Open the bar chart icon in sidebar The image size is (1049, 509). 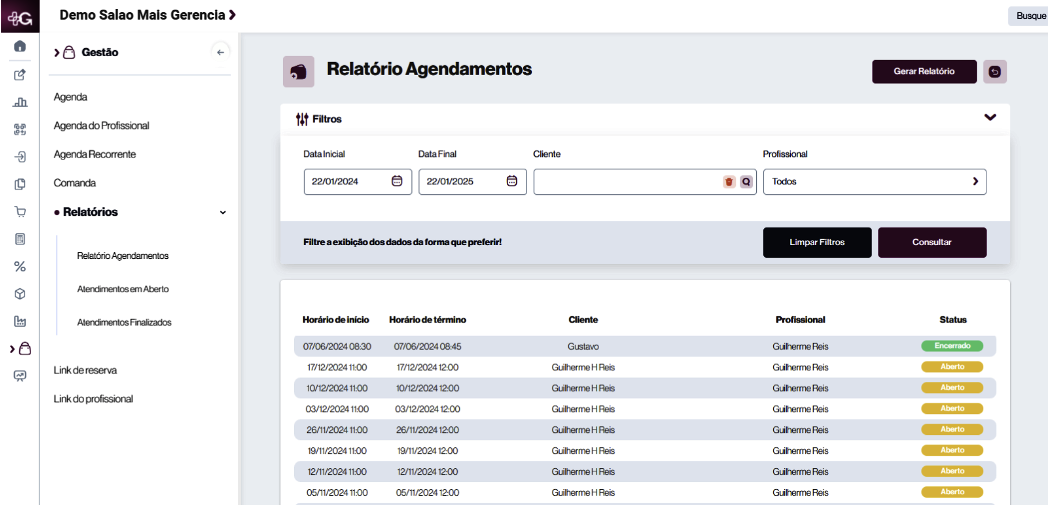click(x=19, y=102)
